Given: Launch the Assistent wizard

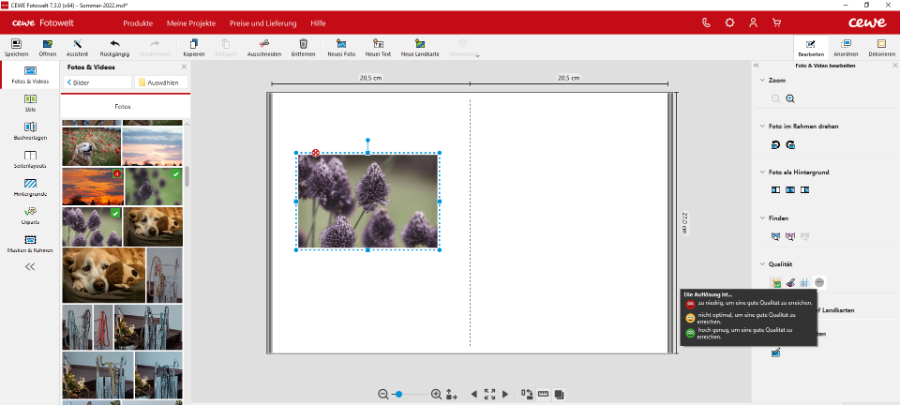Looking at the screenshot, I should point(77,47).
